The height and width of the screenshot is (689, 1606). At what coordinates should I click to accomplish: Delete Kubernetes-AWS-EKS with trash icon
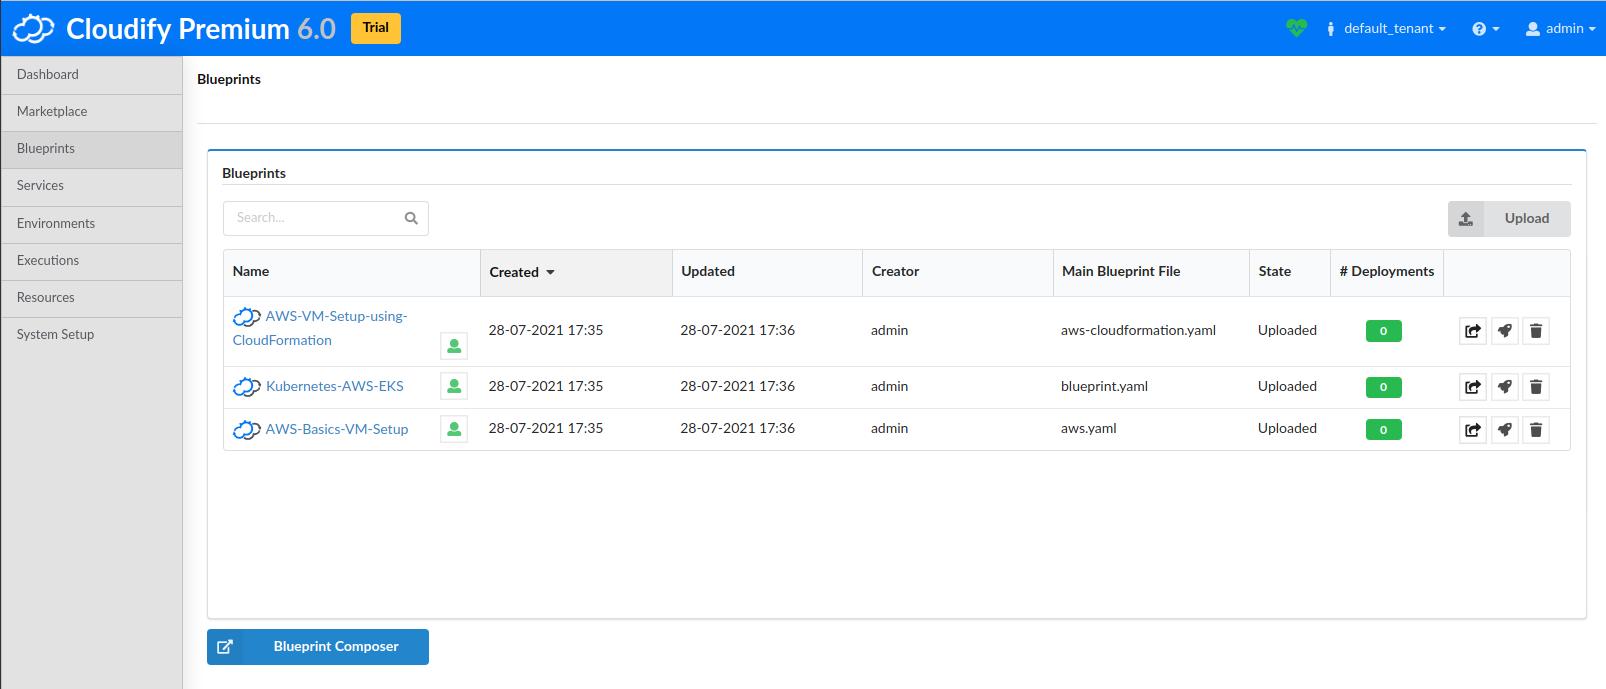pyautogui.click(x=1537, y=387)
